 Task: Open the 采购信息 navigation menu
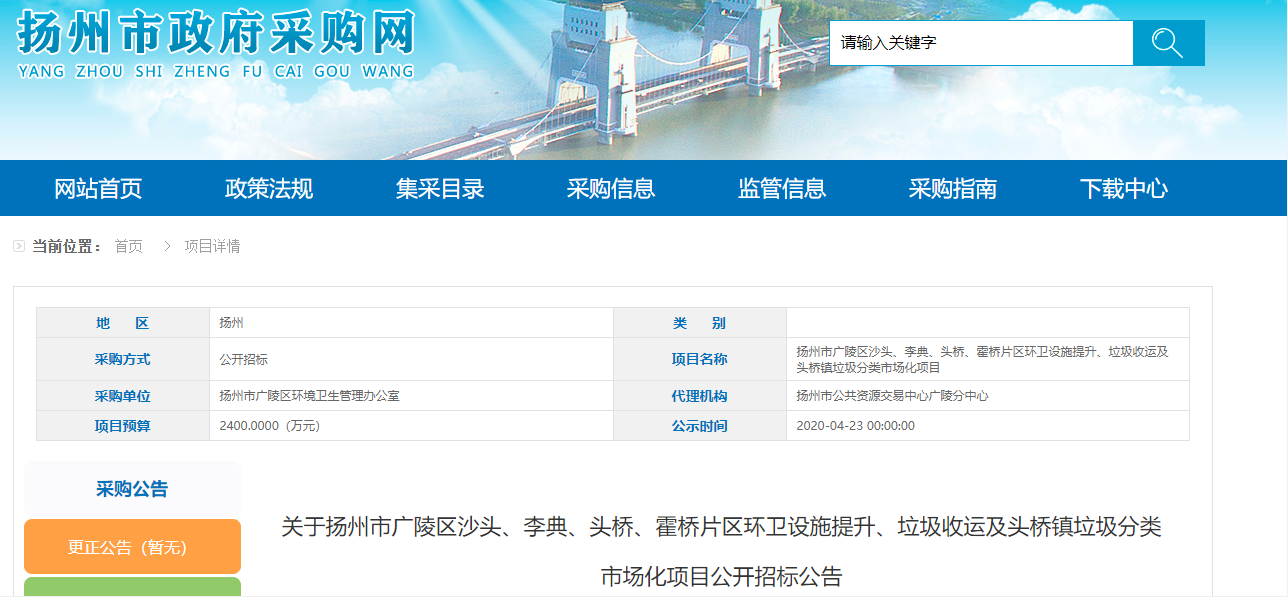(611, 188)
